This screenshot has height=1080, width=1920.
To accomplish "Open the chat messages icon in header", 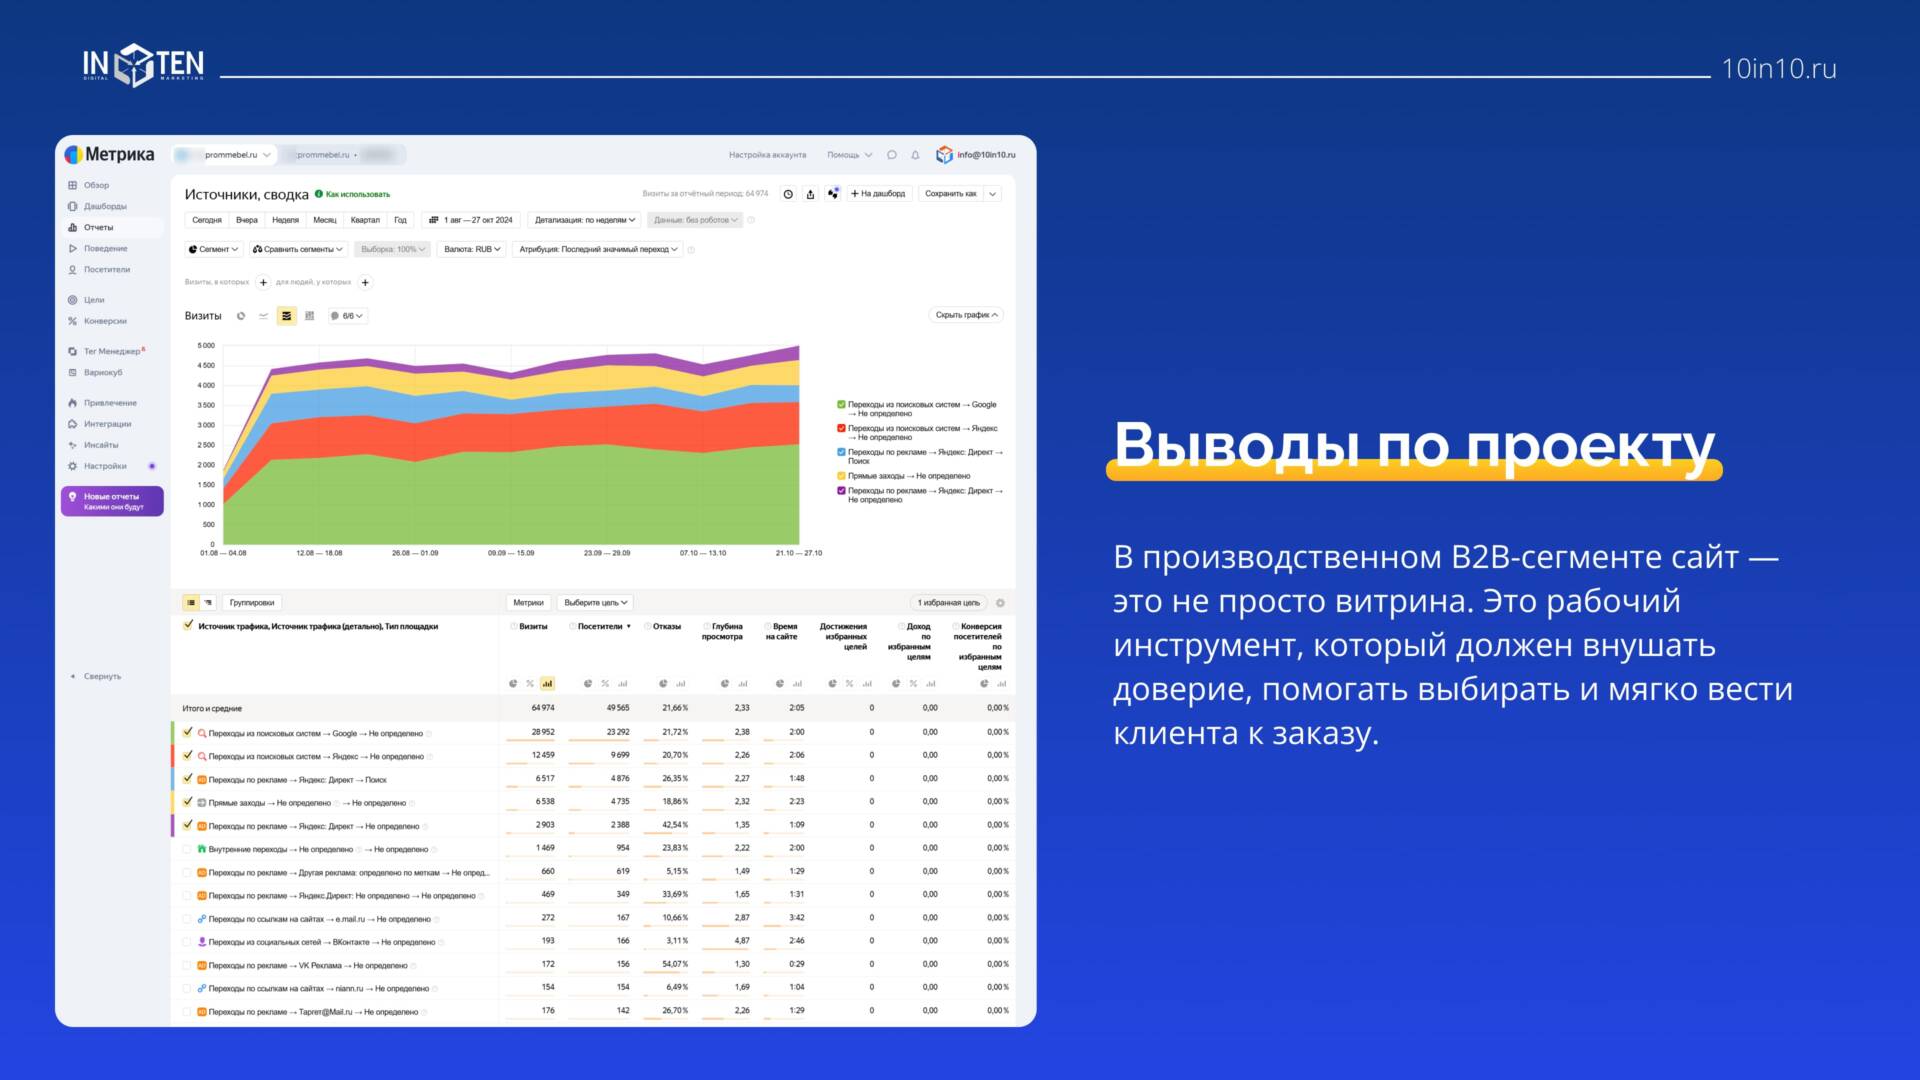I will (892, 155).
